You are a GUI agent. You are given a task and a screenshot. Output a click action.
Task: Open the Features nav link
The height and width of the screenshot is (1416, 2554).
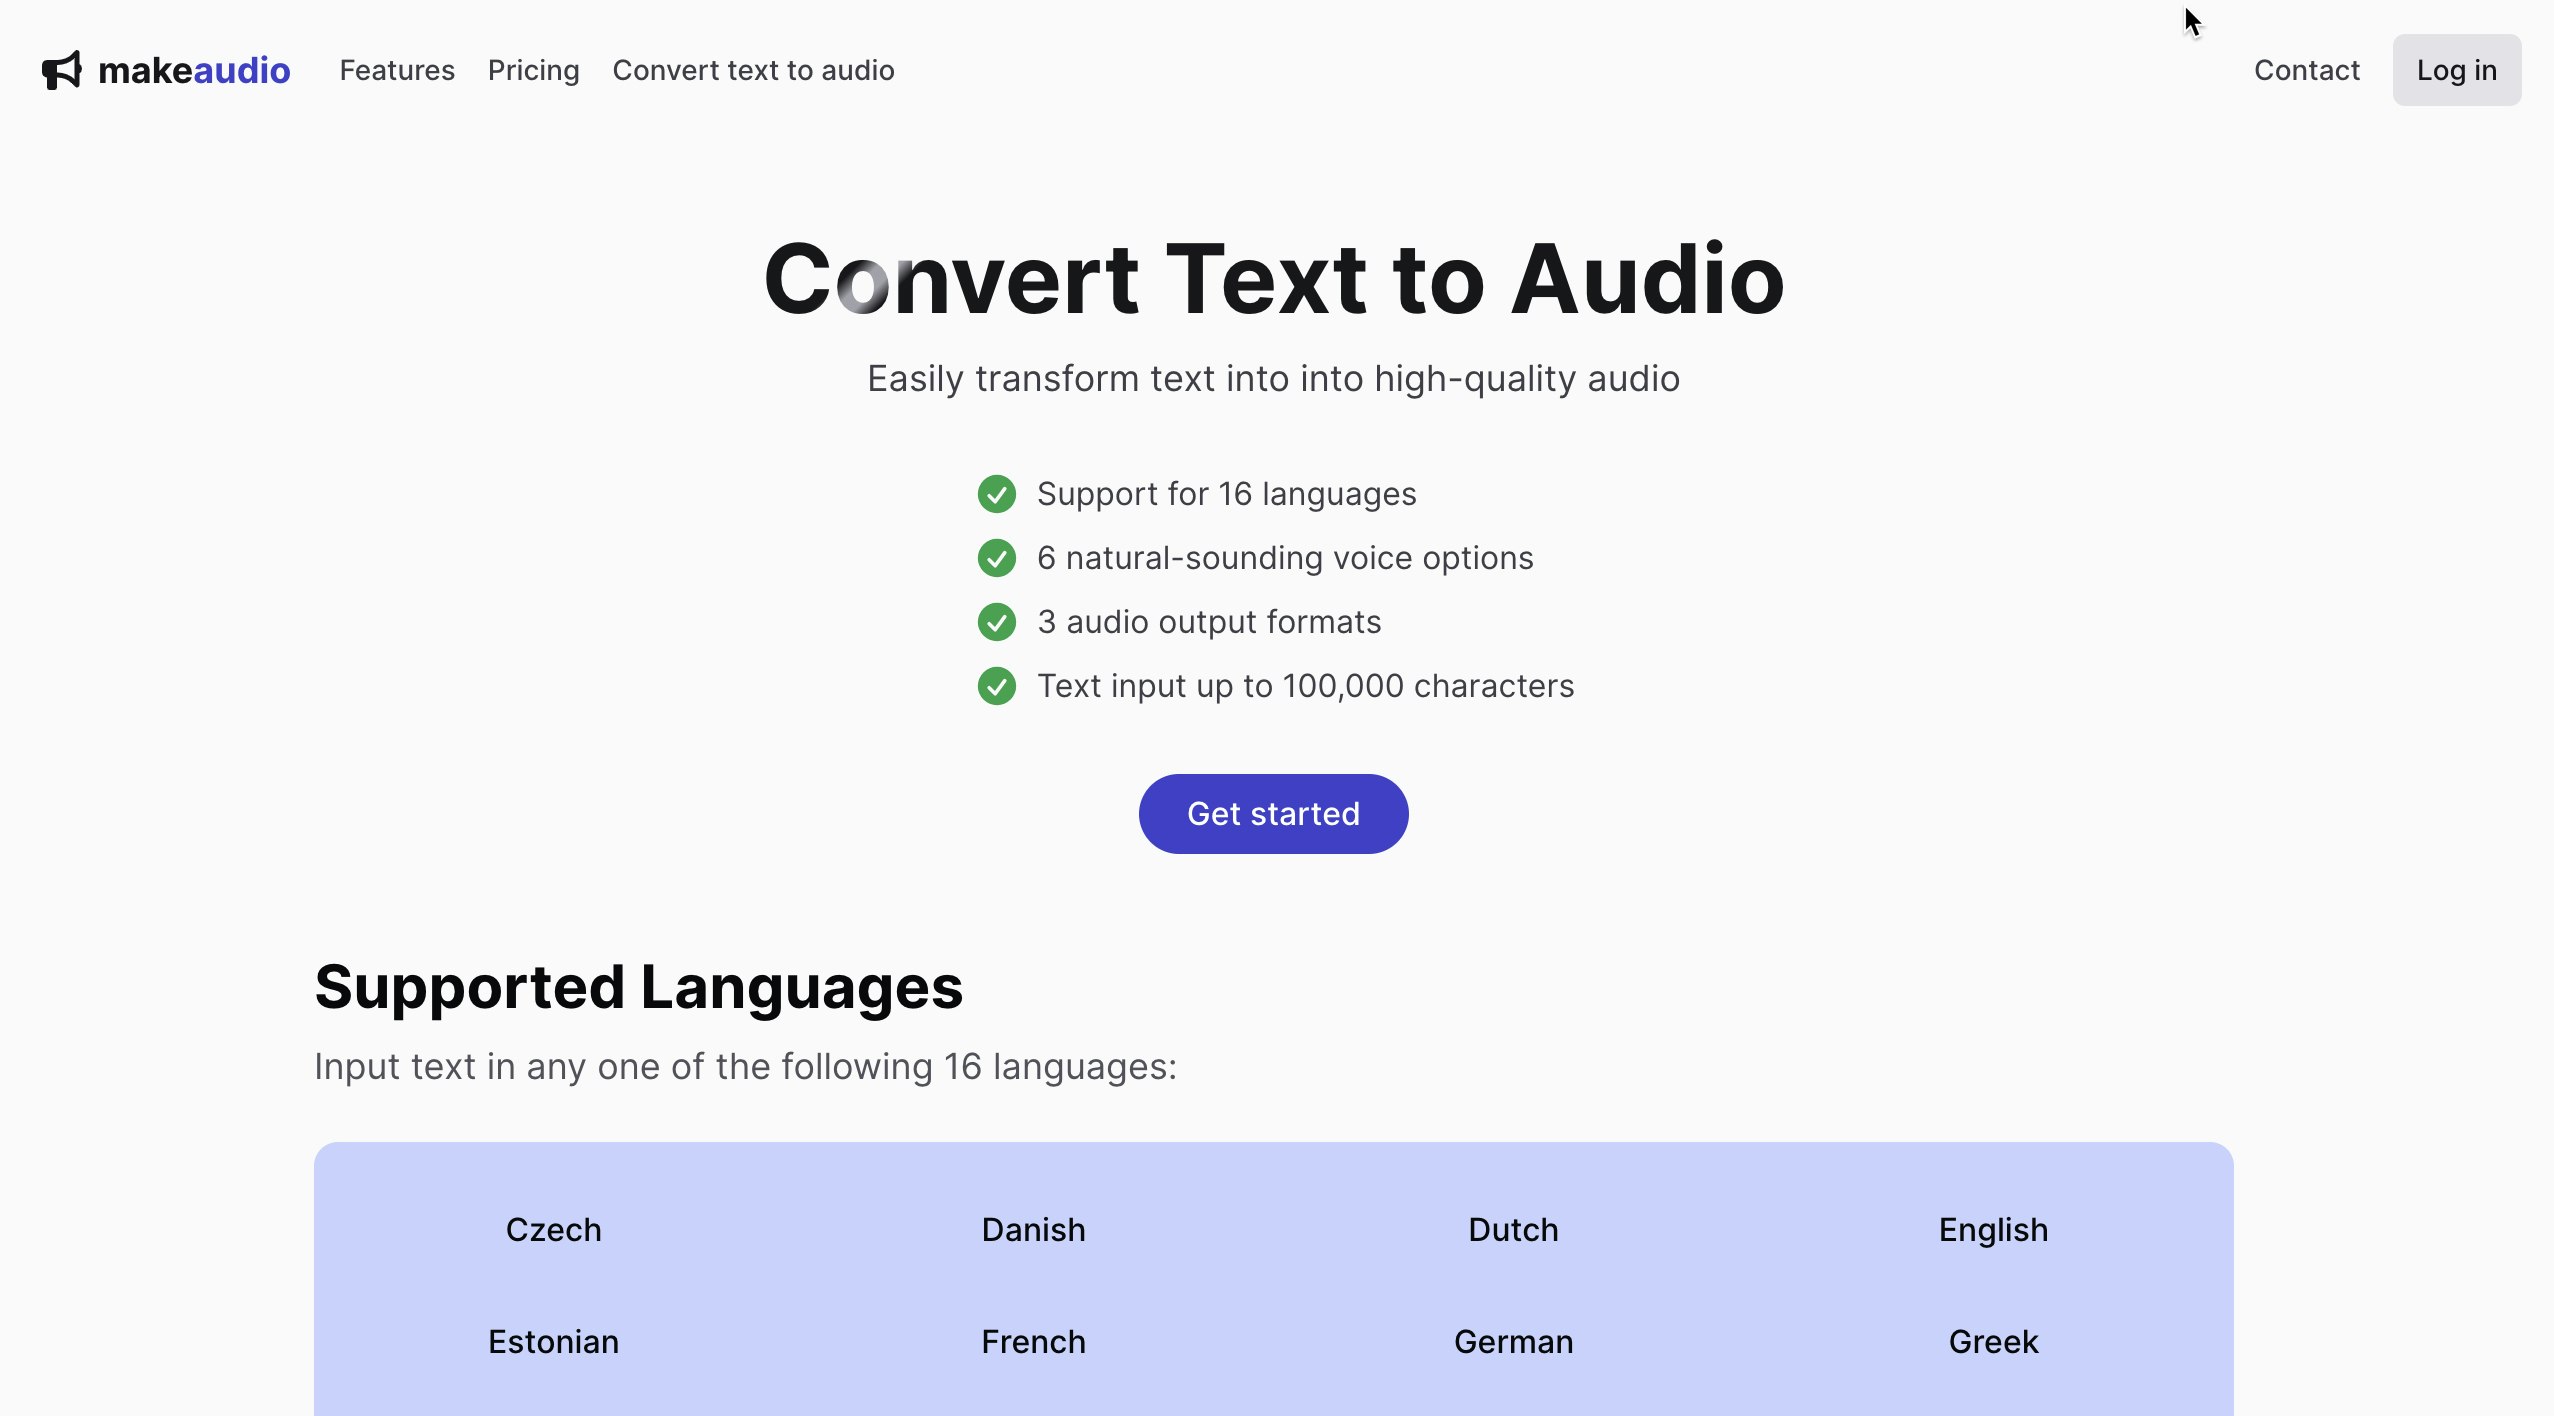[397, 71]
